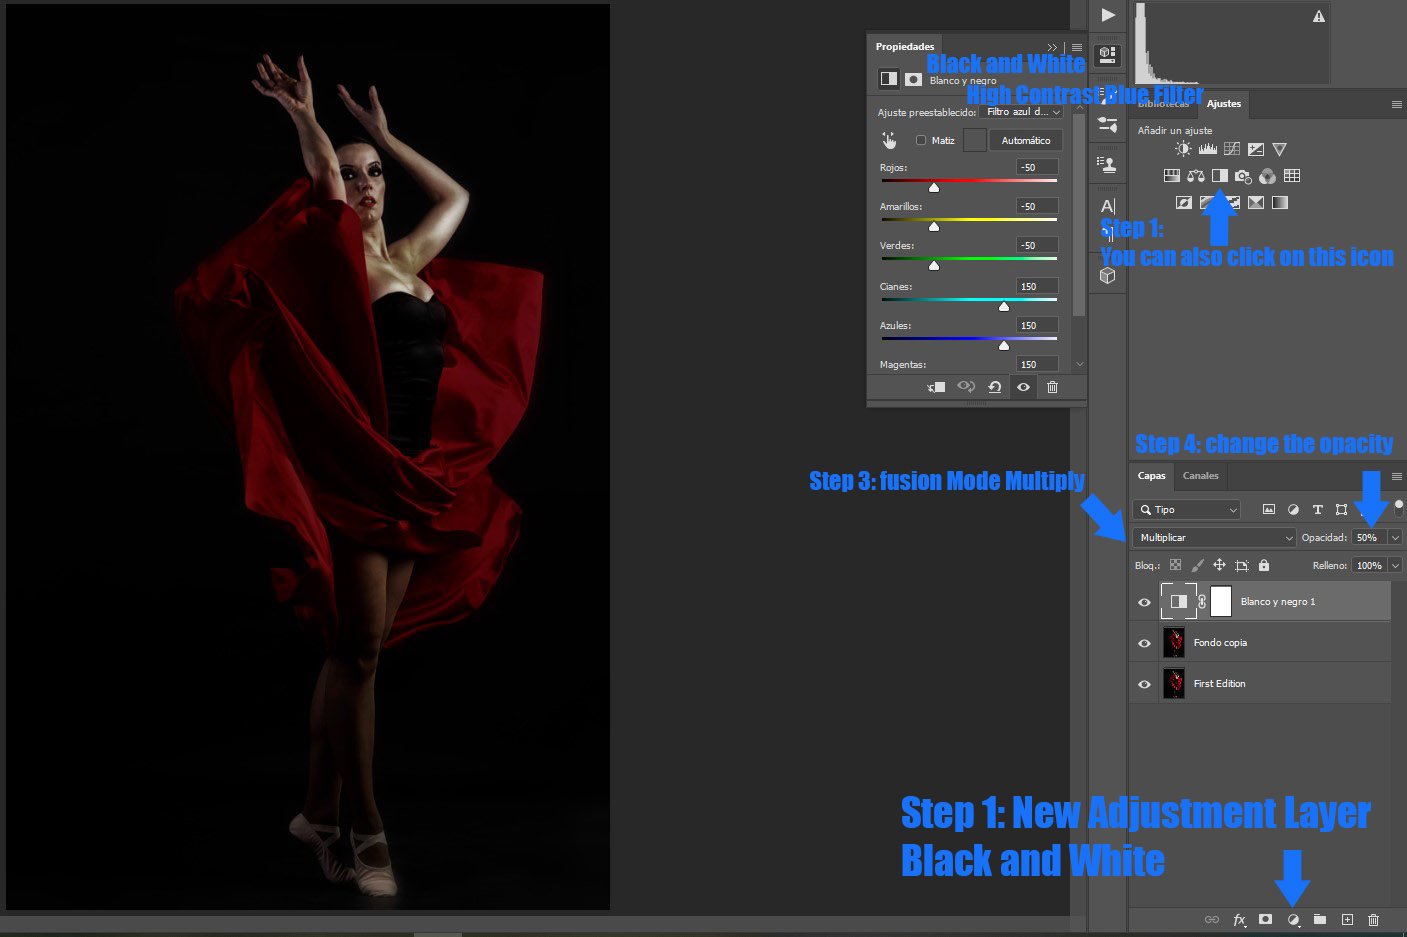Open the layer style fx menu
1407x937 pixels.
pos(1239,919)
